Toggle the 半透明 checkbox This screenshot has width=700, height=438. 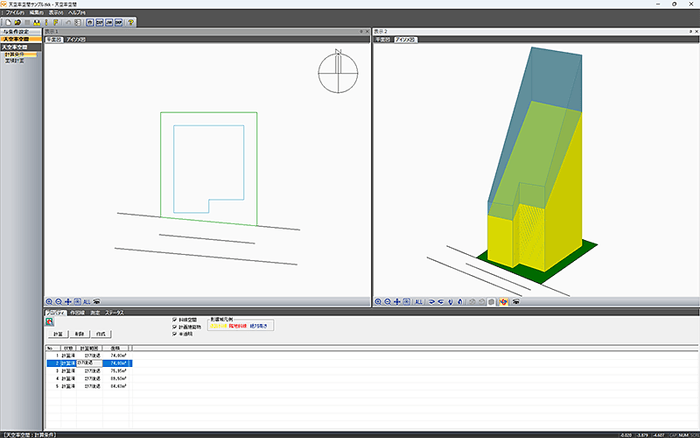[x=176, y=333]
